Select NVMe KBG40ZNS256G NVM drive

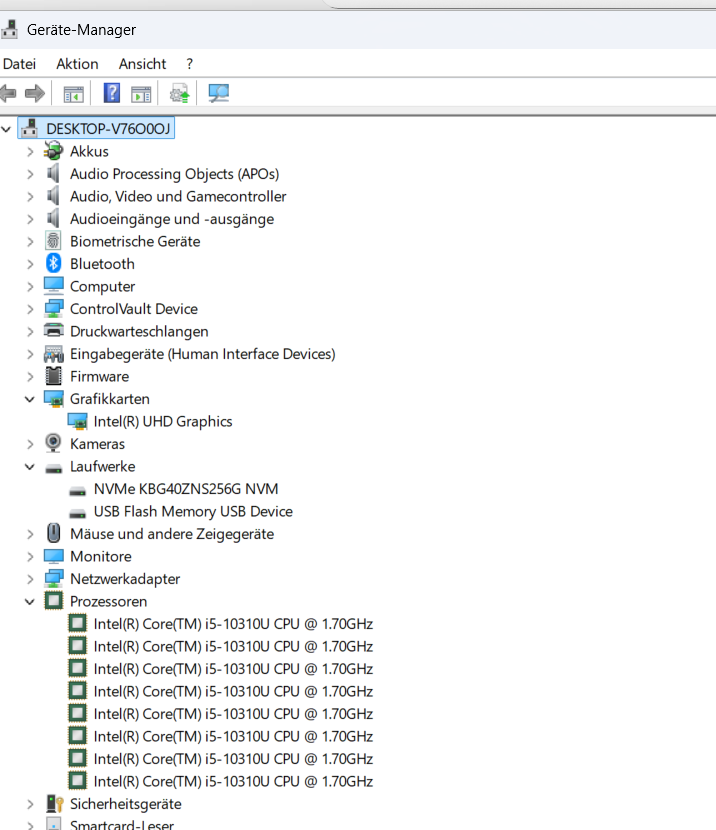click(x=186, y=489)
